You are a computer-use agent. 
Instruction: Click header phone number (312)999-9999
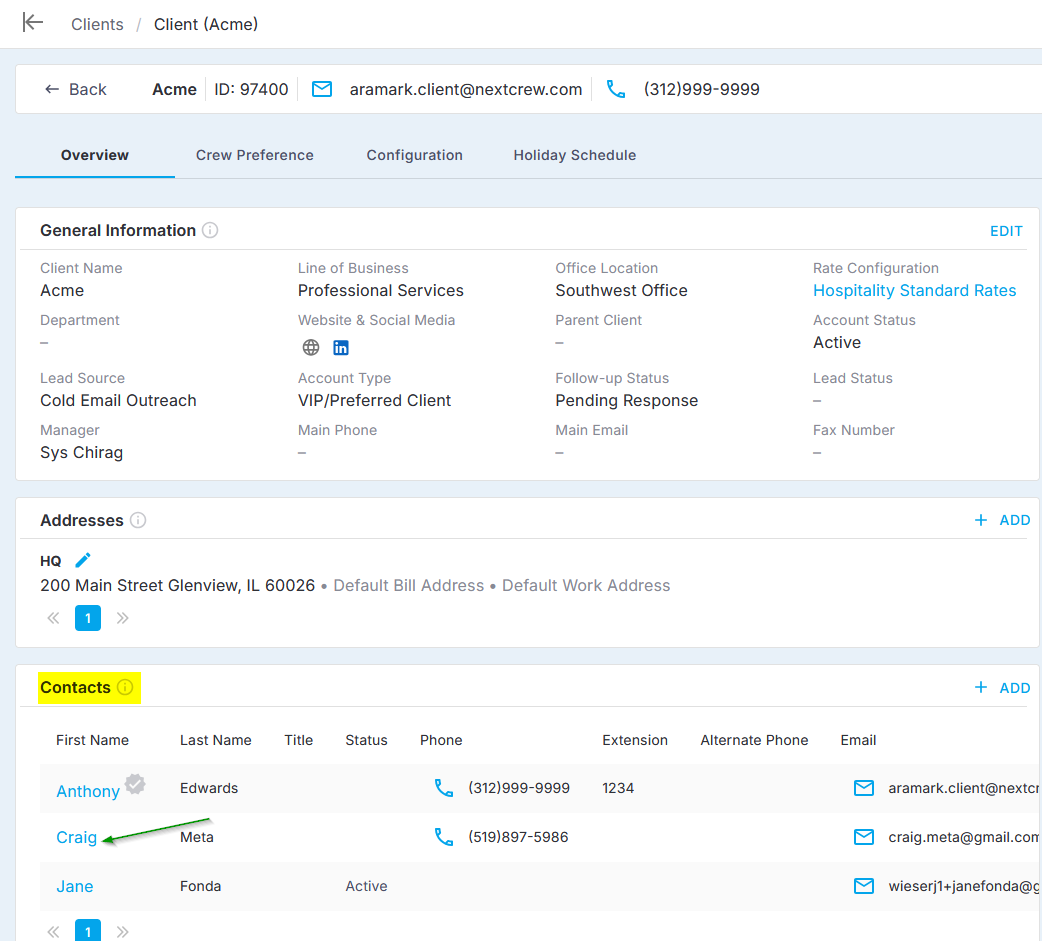702,89
